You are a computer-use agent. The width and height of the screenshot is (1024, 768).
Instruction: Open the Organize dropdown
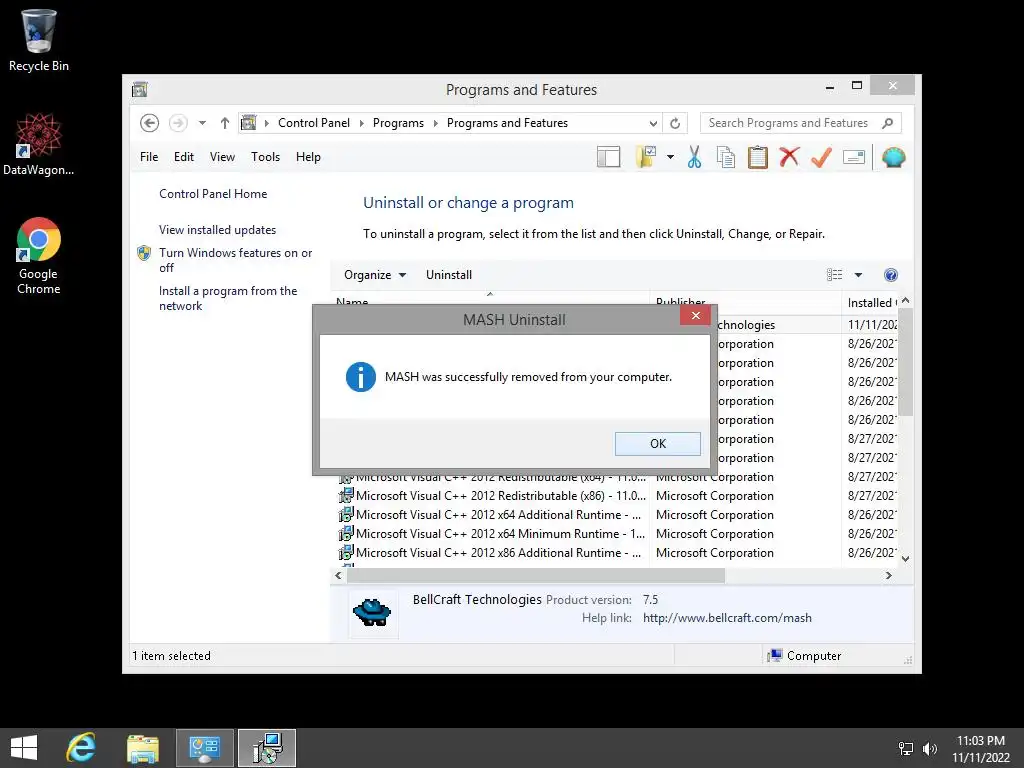coord(375,275)
